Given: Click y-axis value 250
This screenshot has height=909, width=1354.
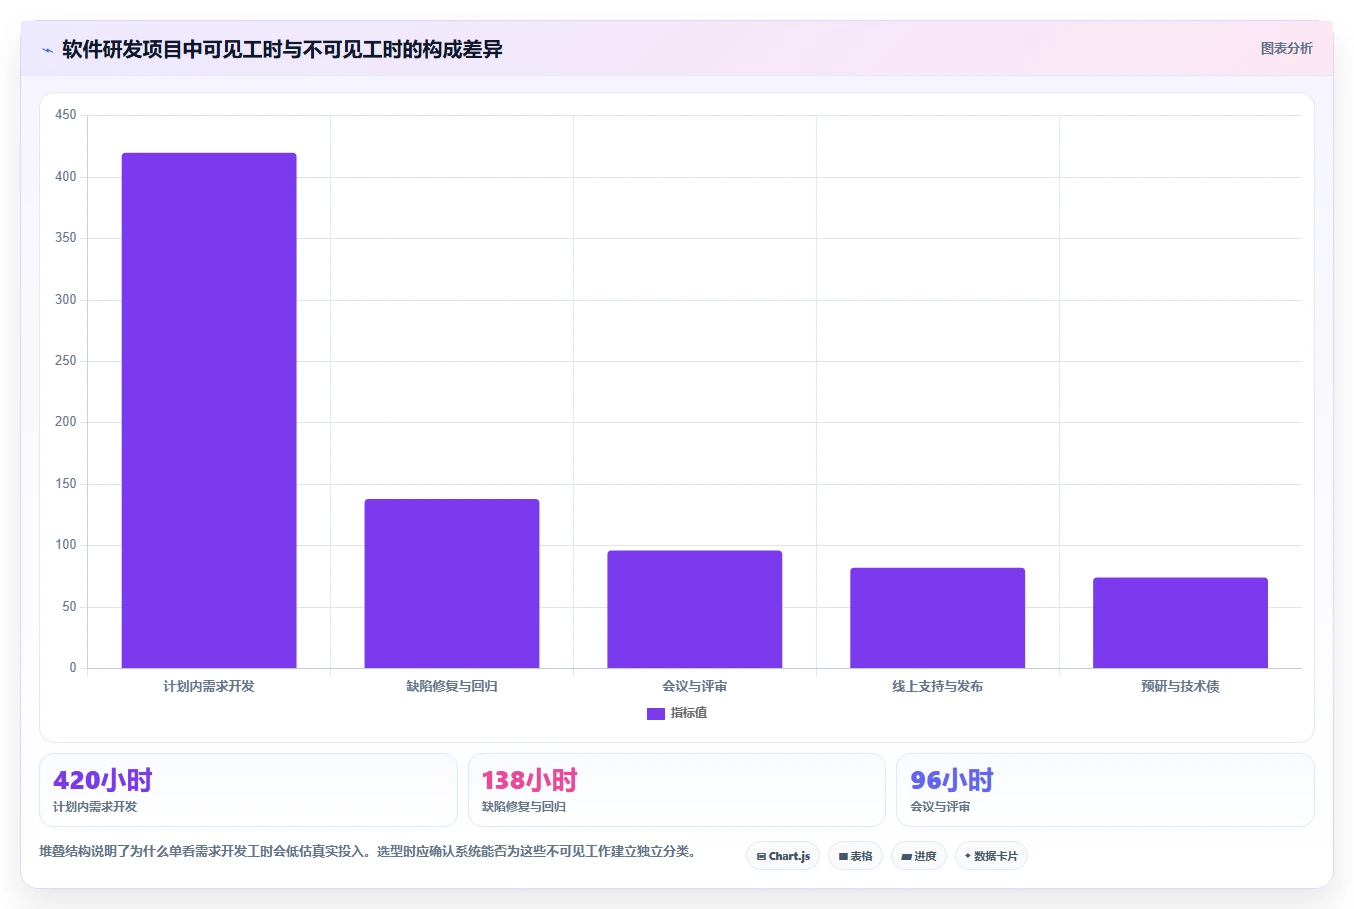Looking at the screenshot, I should click(66, 361).
